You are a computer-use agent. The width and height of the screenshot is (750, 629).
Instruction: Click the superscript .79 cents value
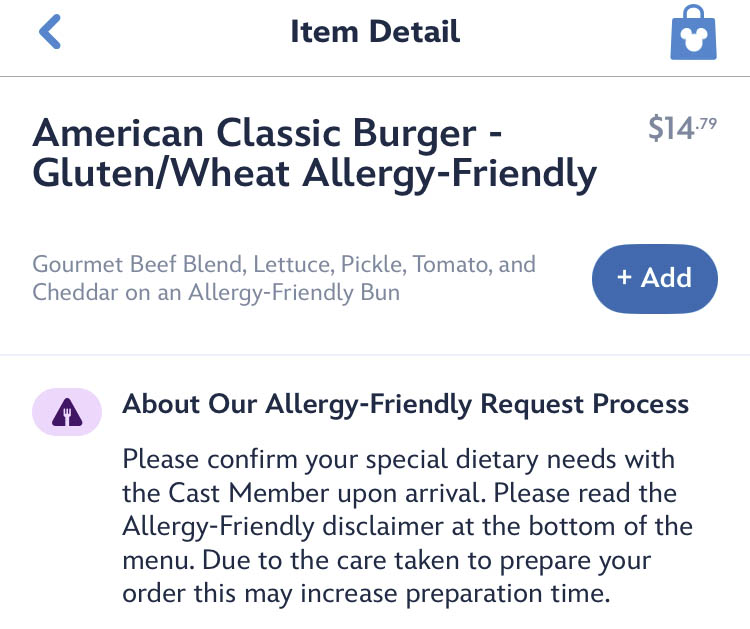[705, 122]
